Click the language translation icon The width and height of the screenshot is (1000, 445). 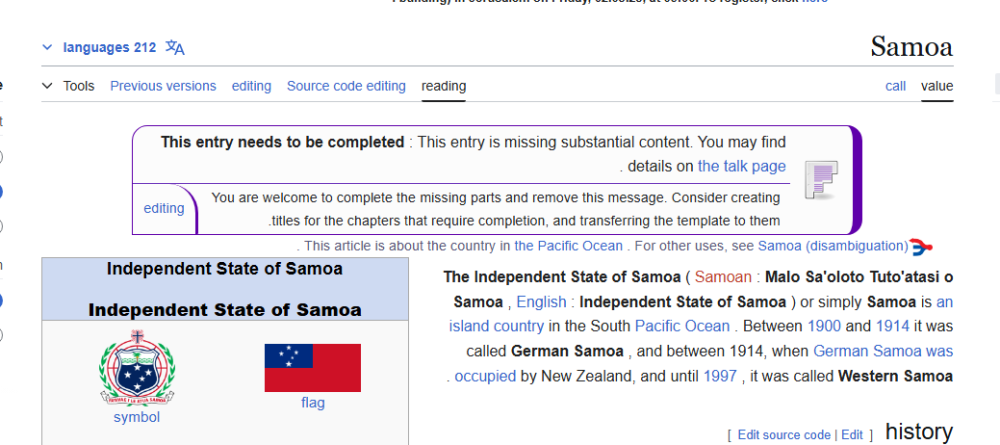[175, 48]
